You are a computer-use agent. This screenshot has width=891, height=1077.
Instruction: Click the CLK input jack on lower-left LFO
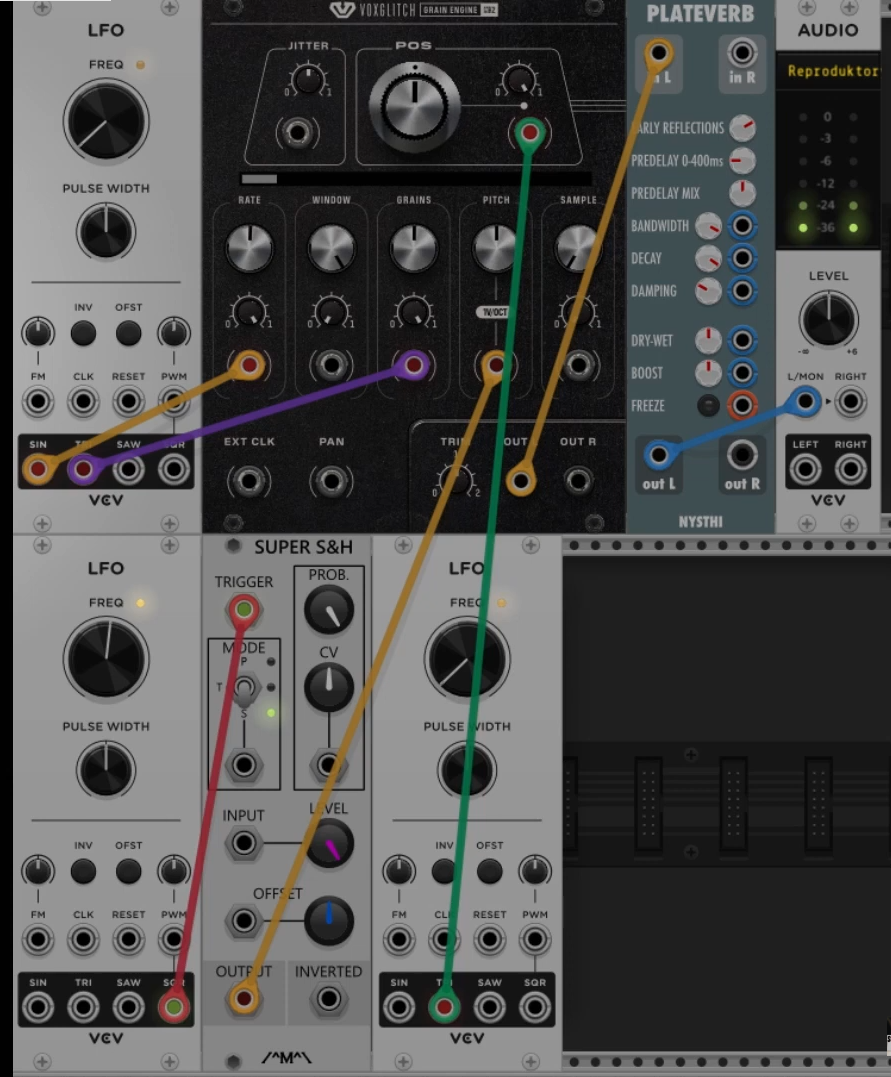pyautogui.click(x=83, y=939)
